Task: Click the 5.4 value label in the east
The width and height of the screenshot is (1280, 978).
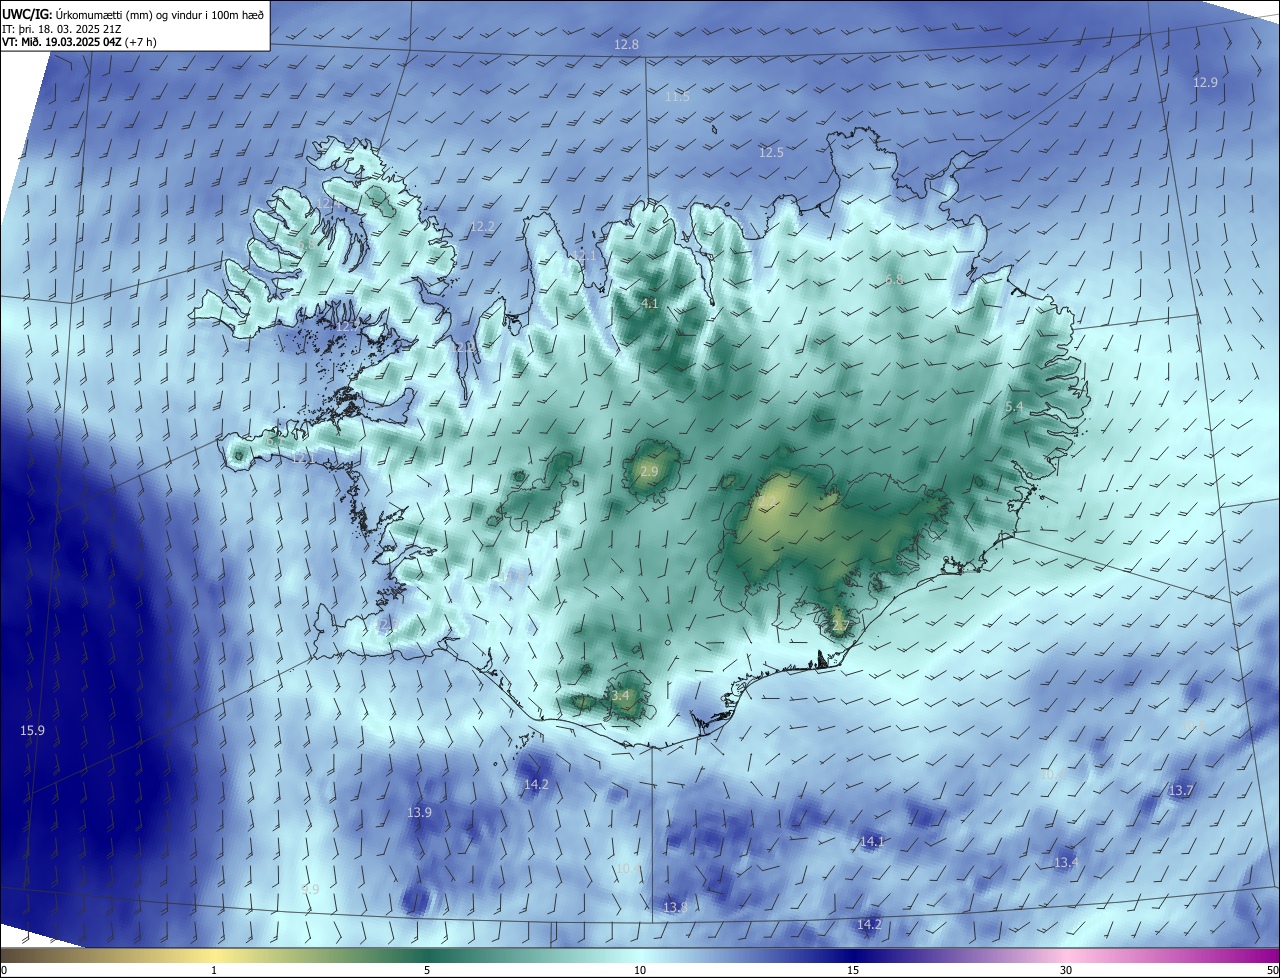Action: coord(1014,408)
